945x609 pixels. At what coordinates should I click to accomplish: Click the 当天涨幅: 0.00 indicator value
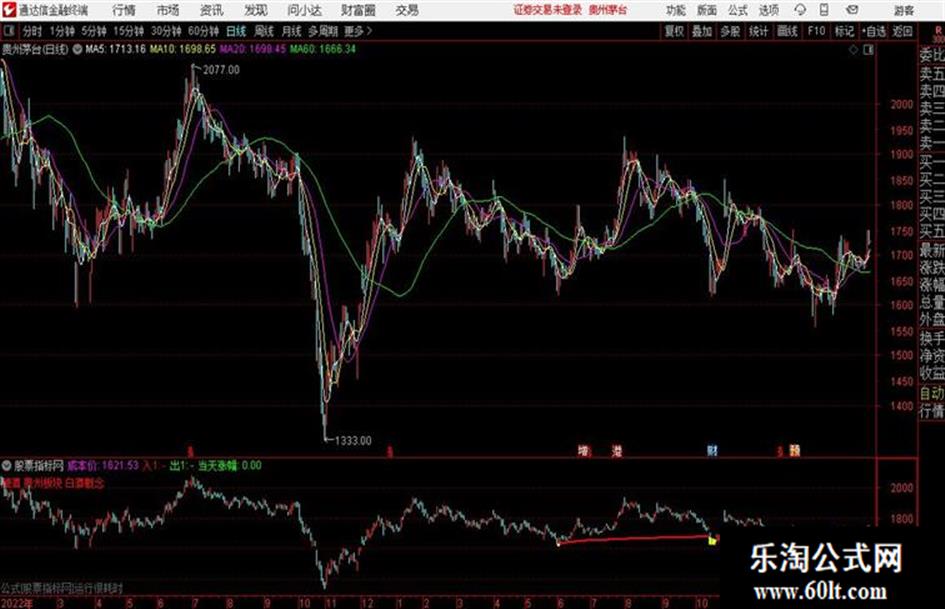click(230, 465)
